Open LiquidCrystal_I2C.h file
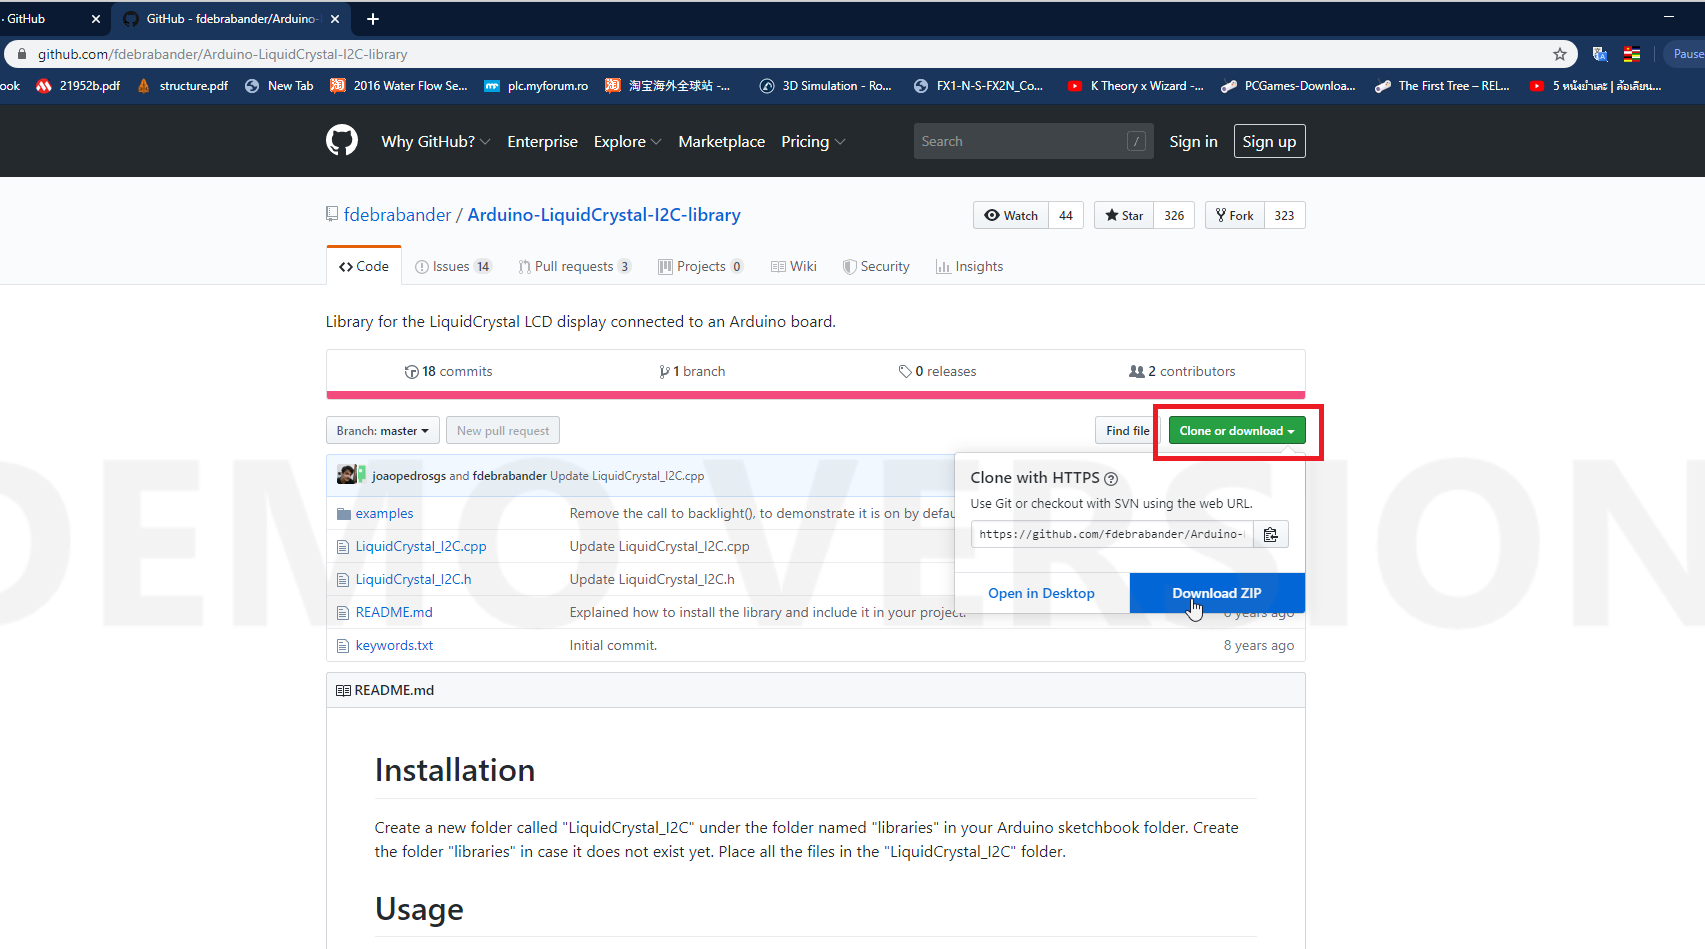The width and height of the screenshot is (1705, 949). (413, 579)
